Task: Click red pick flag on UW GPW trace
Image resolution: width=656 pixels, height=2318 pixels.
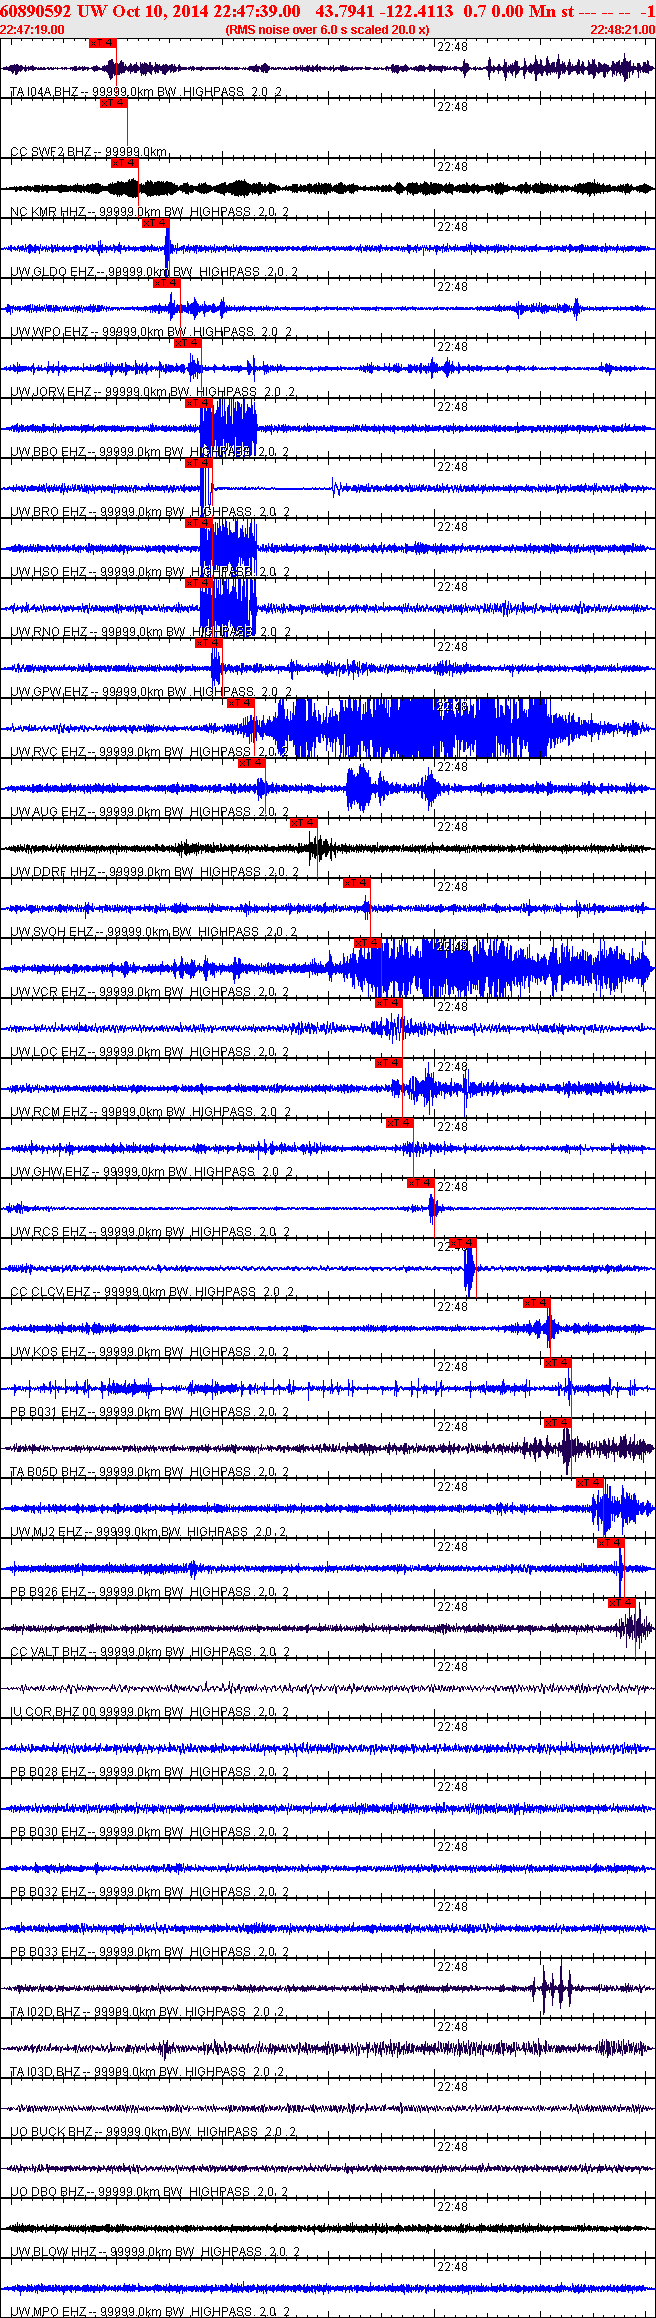Action: click(x=209, y=643)
